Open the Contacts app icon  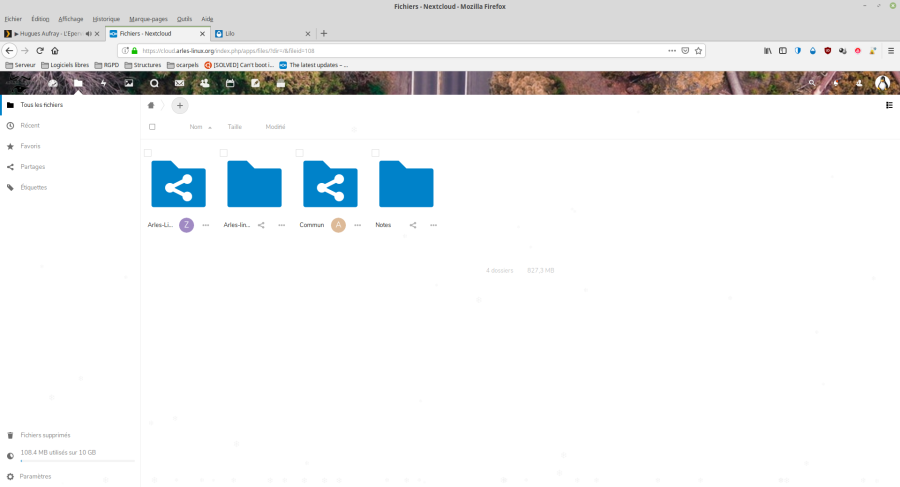point(204,83)
